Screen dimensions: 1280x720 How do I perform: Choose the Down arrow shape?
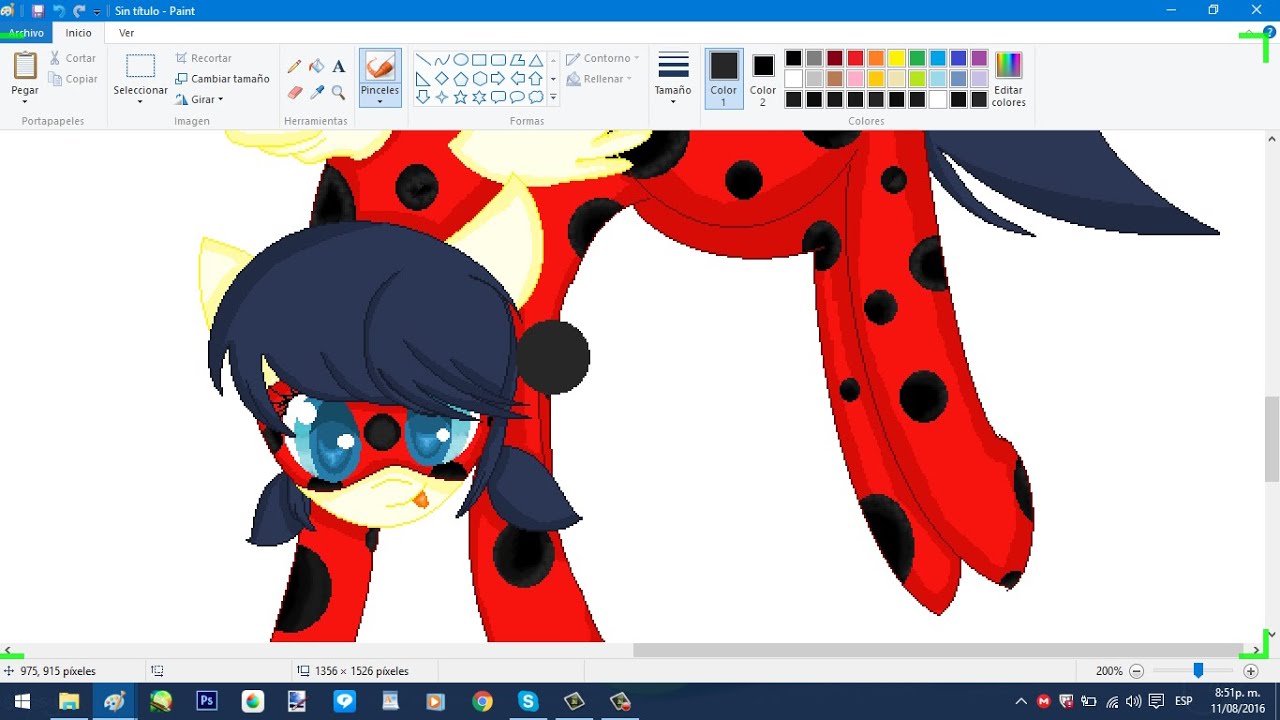coord(423,97)
